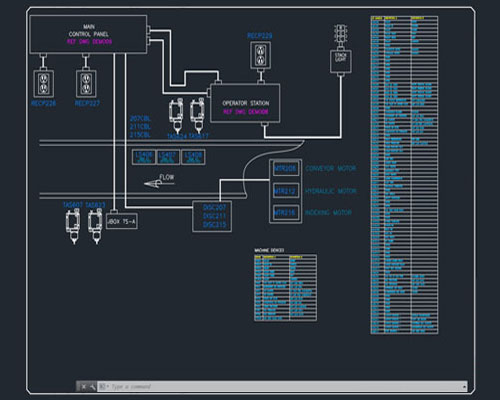Screen dimensions: 500x400
Task: Click the '207CBL' cable label
Action: (x=140, y=118)
